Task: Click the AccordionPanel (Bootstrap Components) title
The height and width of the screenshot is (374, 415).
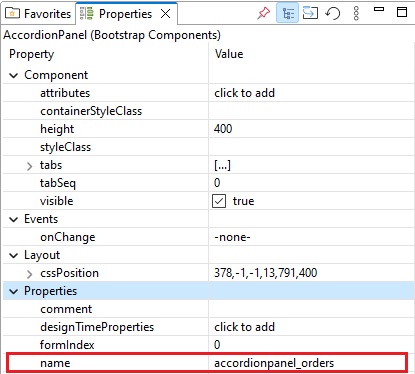Action: point(112,35)
